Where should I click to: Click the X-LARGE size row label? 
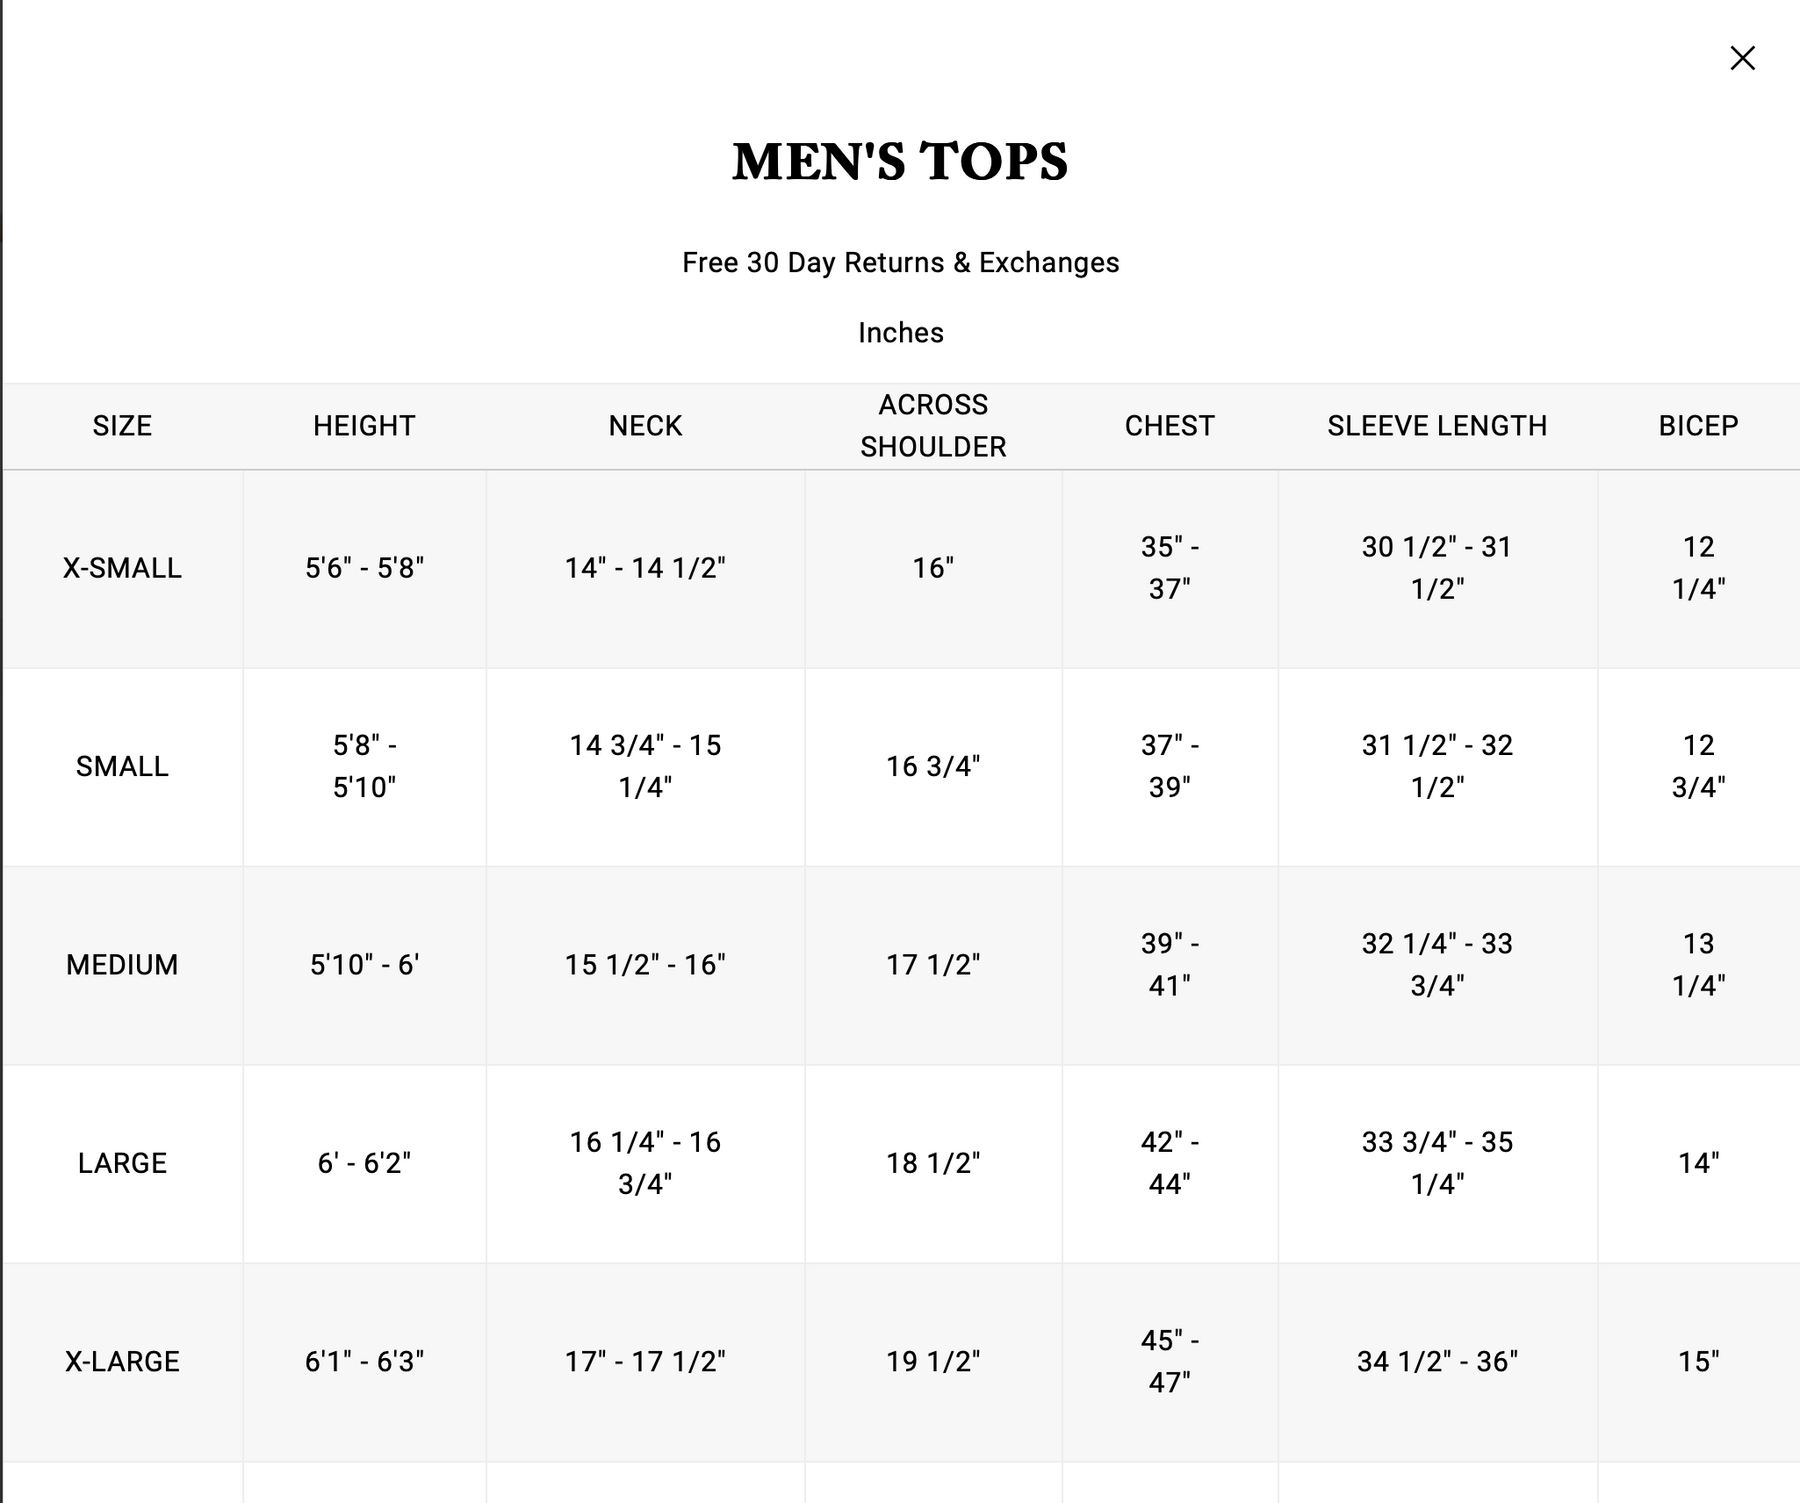pos(122,1361)
